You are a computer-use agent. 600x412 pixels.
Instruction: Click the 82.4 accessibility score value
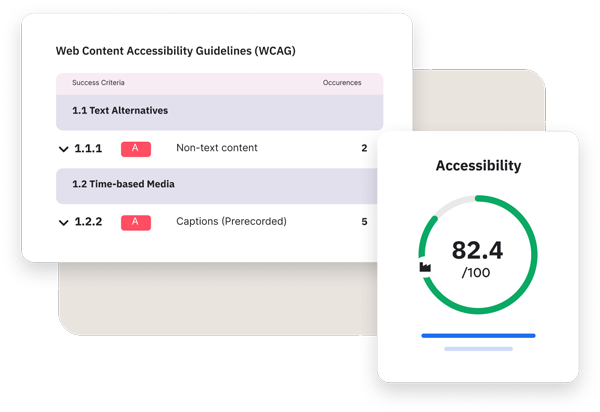[x=477, y=250]
